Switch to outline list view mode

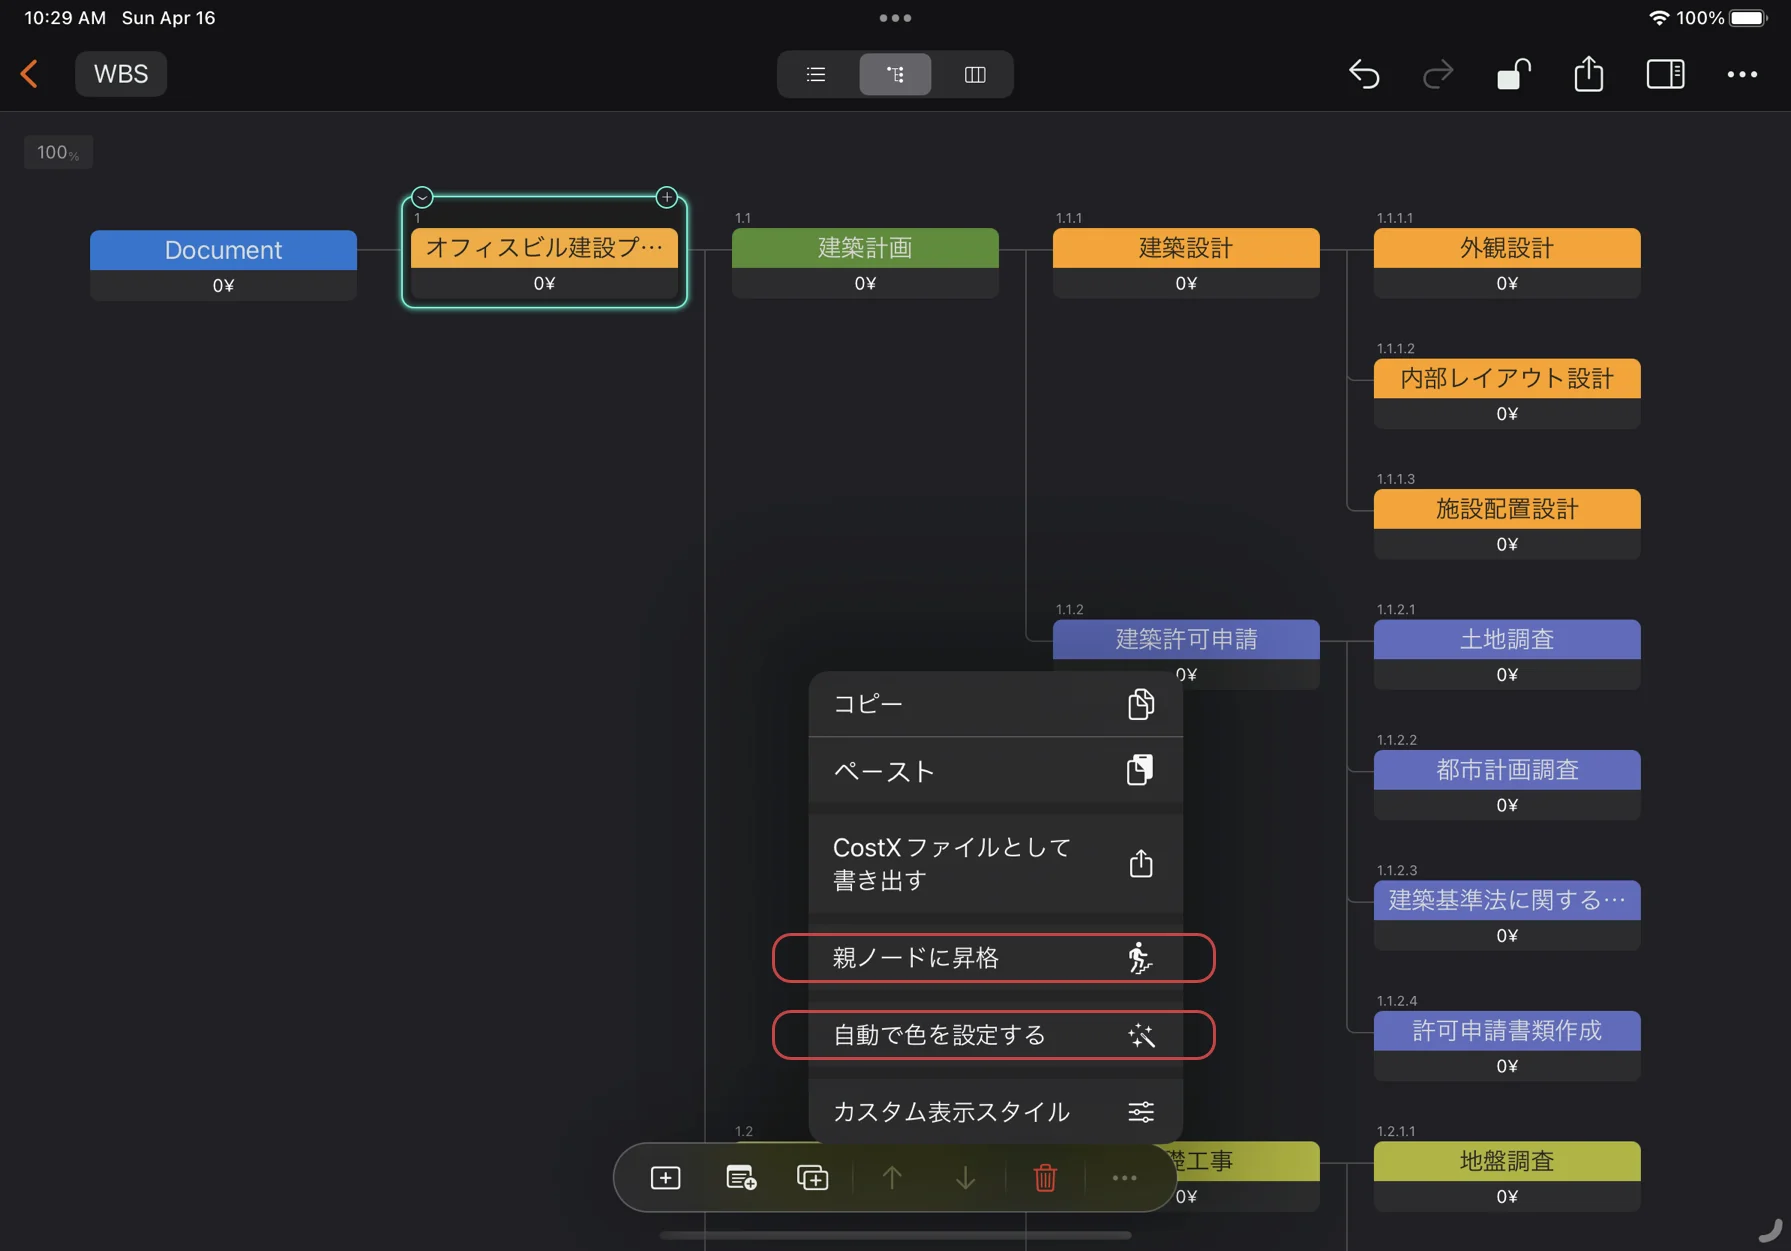815,74
